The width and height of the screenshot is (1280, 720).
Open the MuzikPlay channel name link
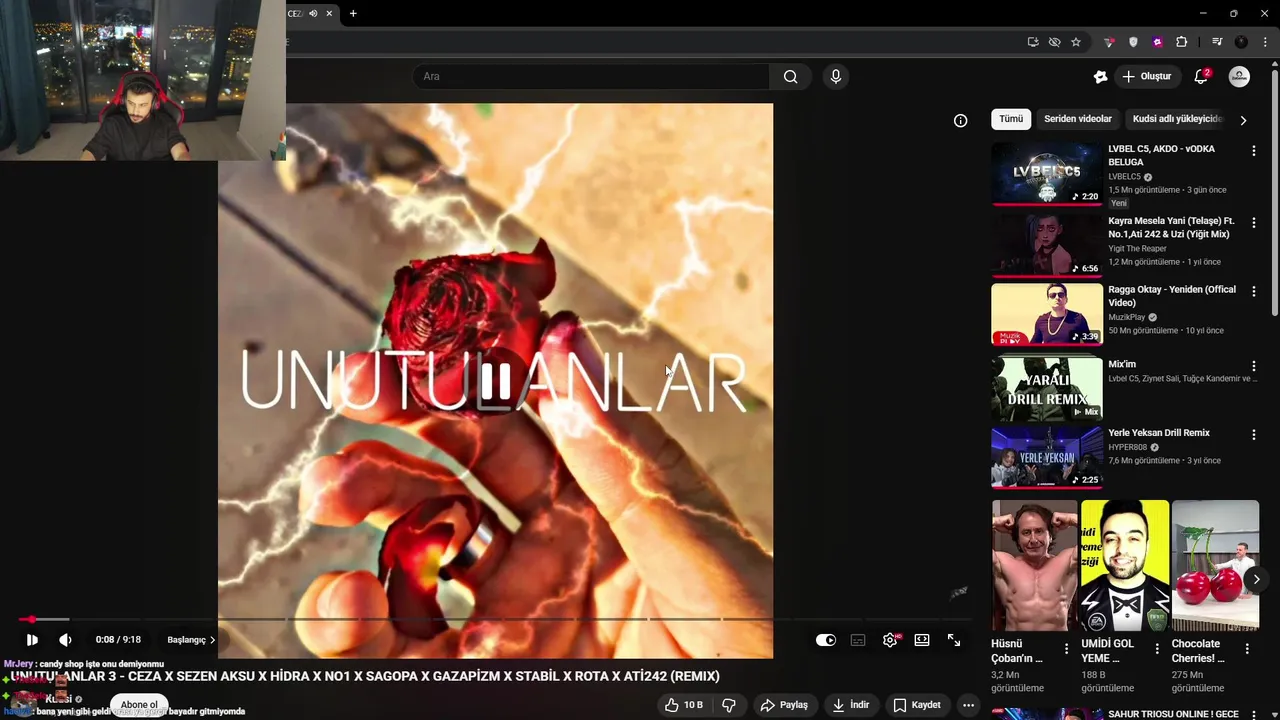(1127, 317)
